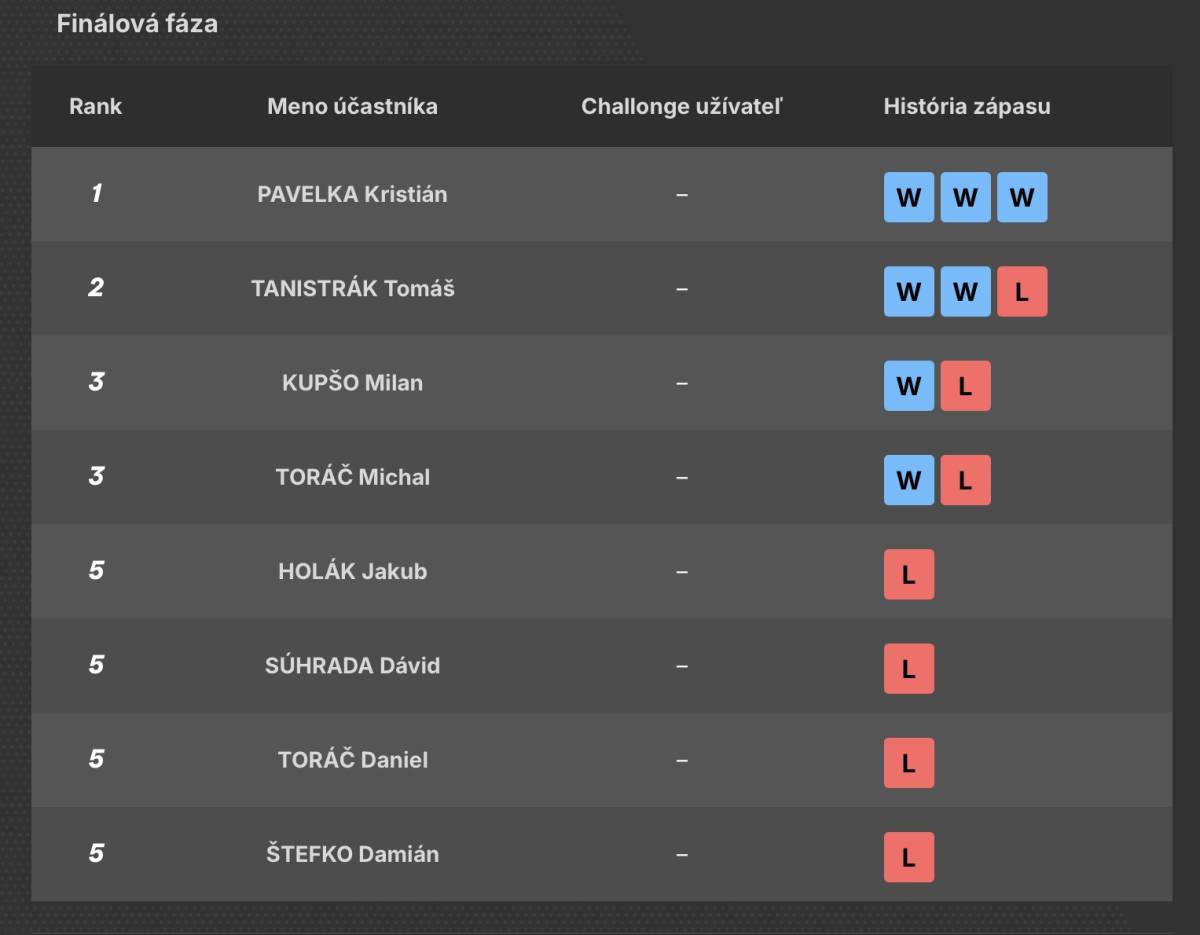Click ŠTEFKO Damián's L badge
The image size is (1200, 935).
[909, 857]
